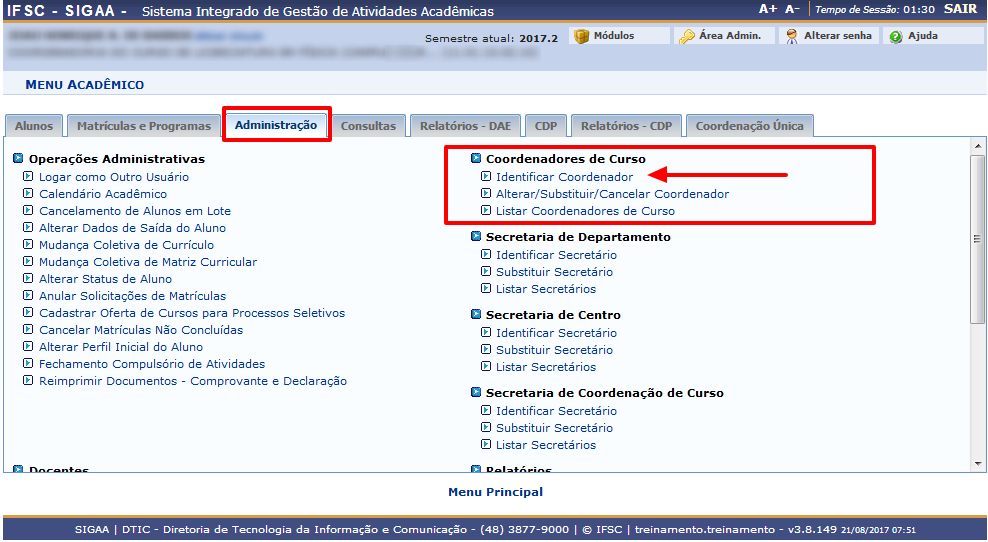Go to Menu Principal link

click(x=495, y=492)
